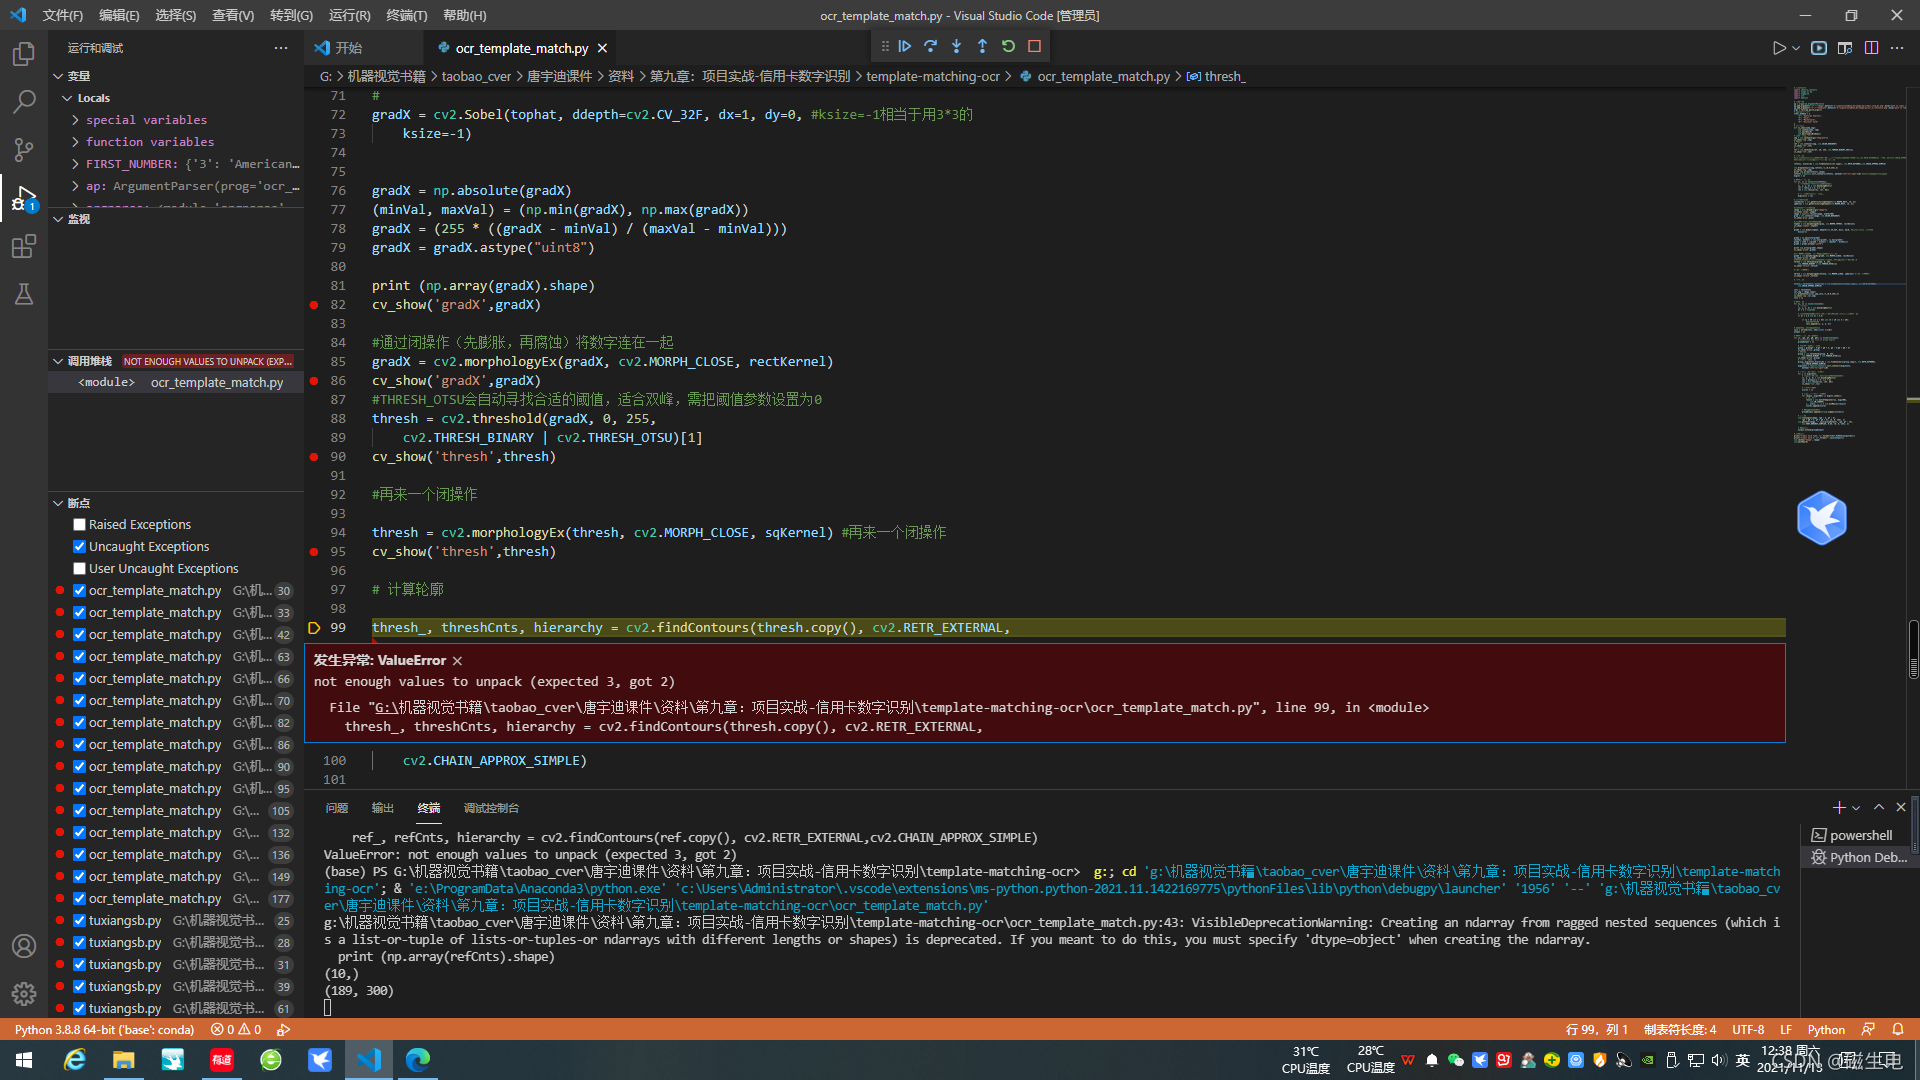Toggle Uncaught Exceptions breakpoint checkbox

[x=79, y=547]
